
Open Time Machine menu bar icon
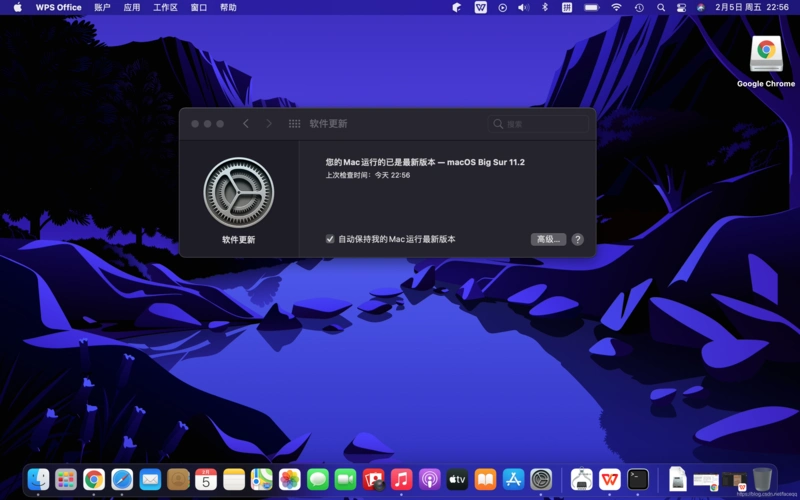click(x=639, y=7)
